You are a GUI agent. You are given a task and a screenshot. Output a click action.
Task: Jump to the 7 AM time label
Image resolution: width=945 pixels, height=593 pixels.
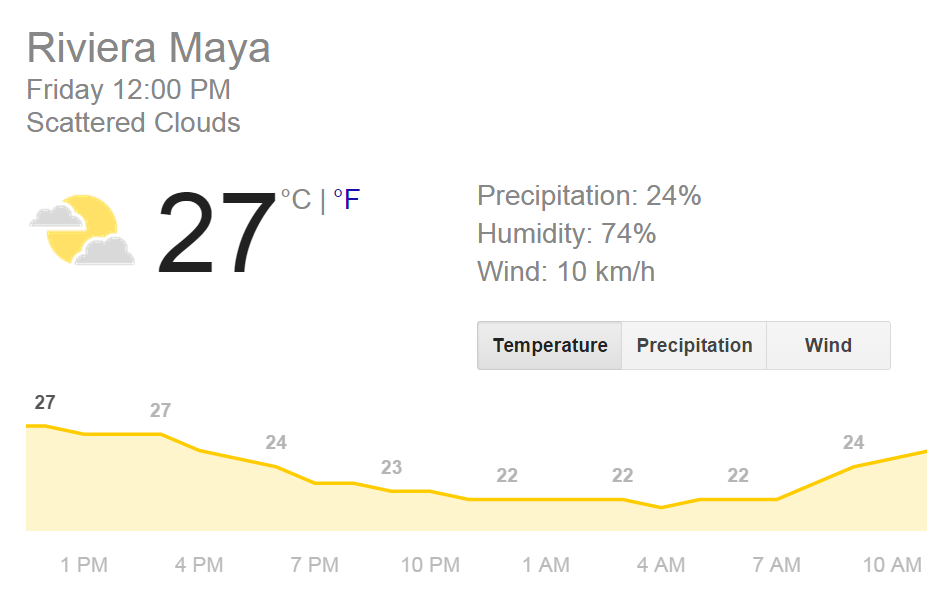click(x=777, y=565)
